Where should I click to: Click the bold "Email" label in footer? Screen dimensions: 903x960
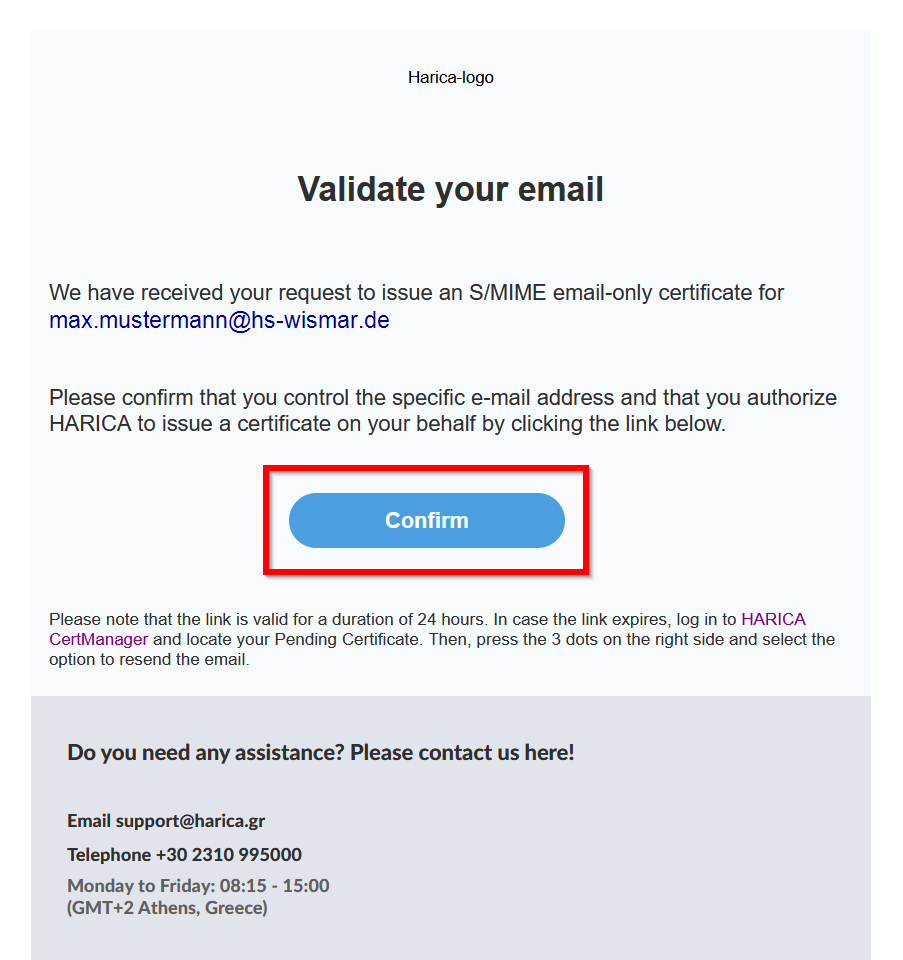click(x=89, y=821)
